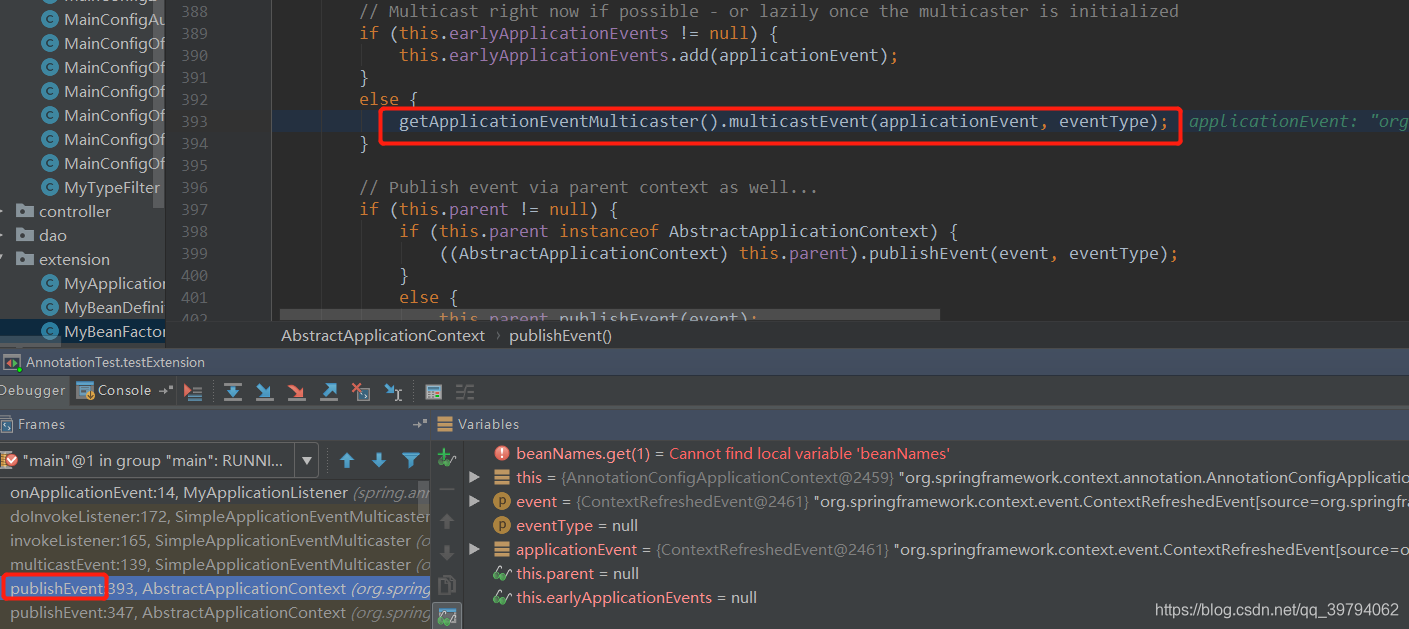Click the Drop Frame icon

(361, 392)
